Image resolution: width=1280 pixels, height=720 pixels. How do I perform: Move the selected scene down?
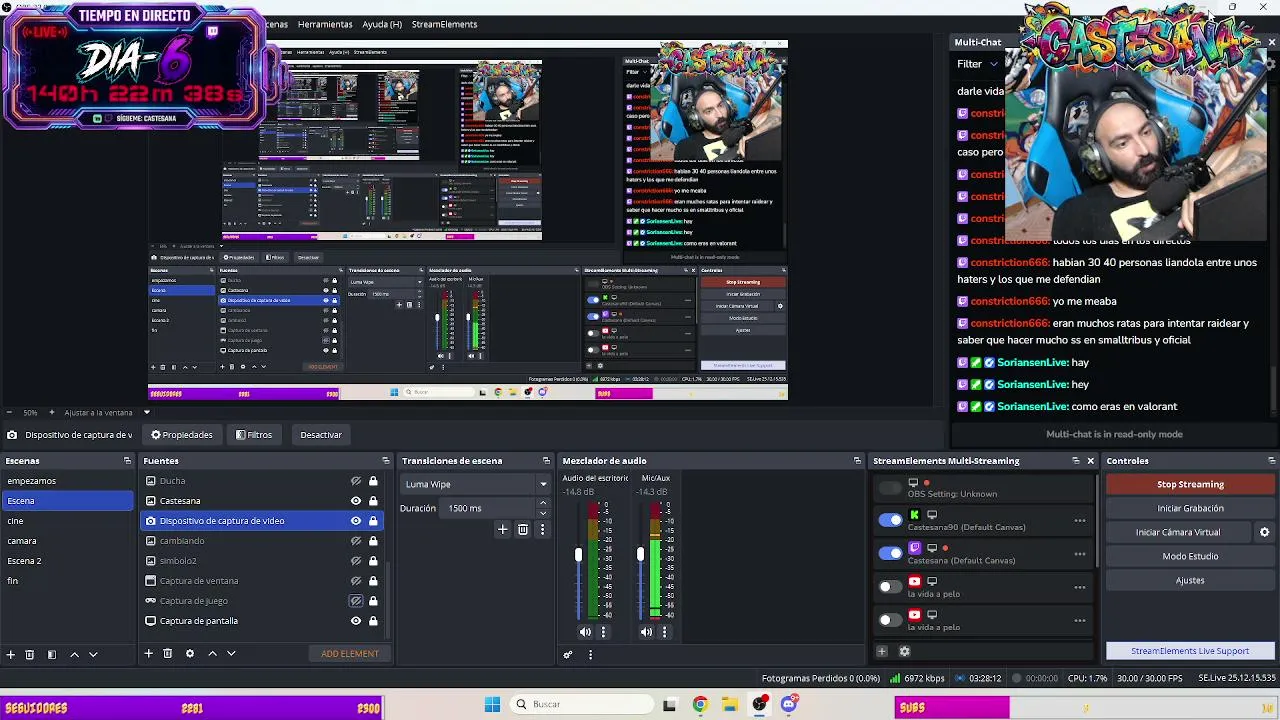[x=93, y=654]
